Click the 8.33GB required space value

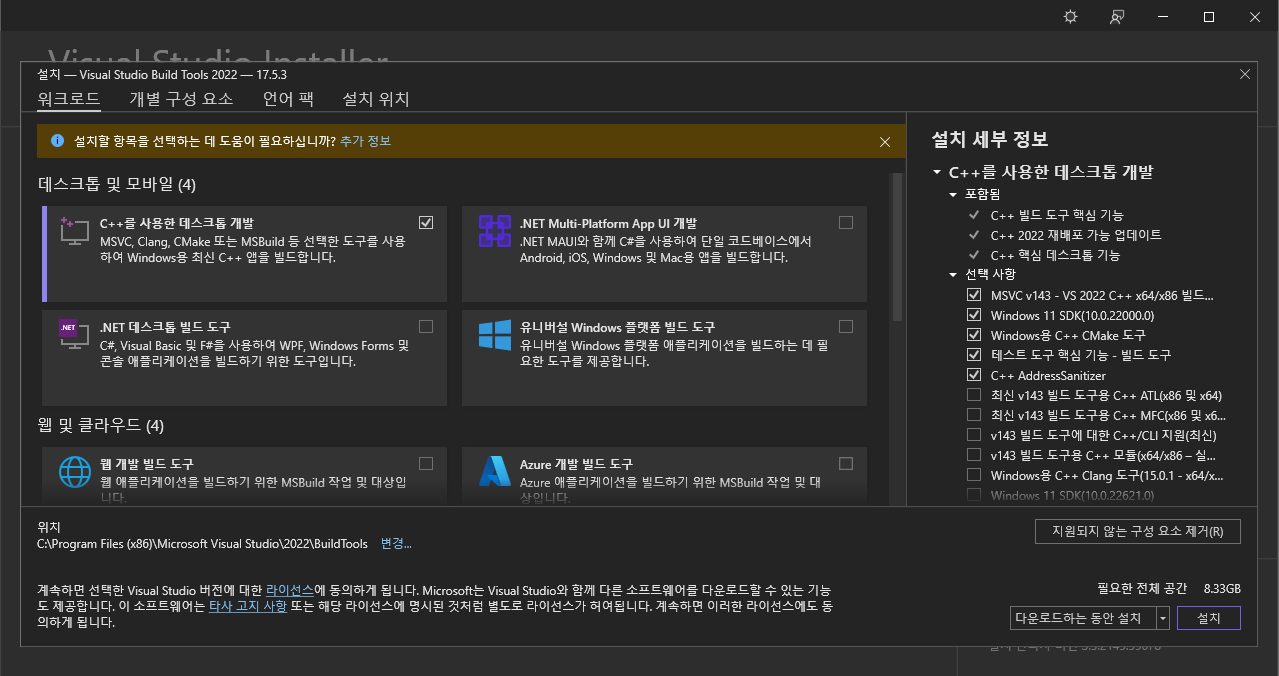pos(1222,588)
